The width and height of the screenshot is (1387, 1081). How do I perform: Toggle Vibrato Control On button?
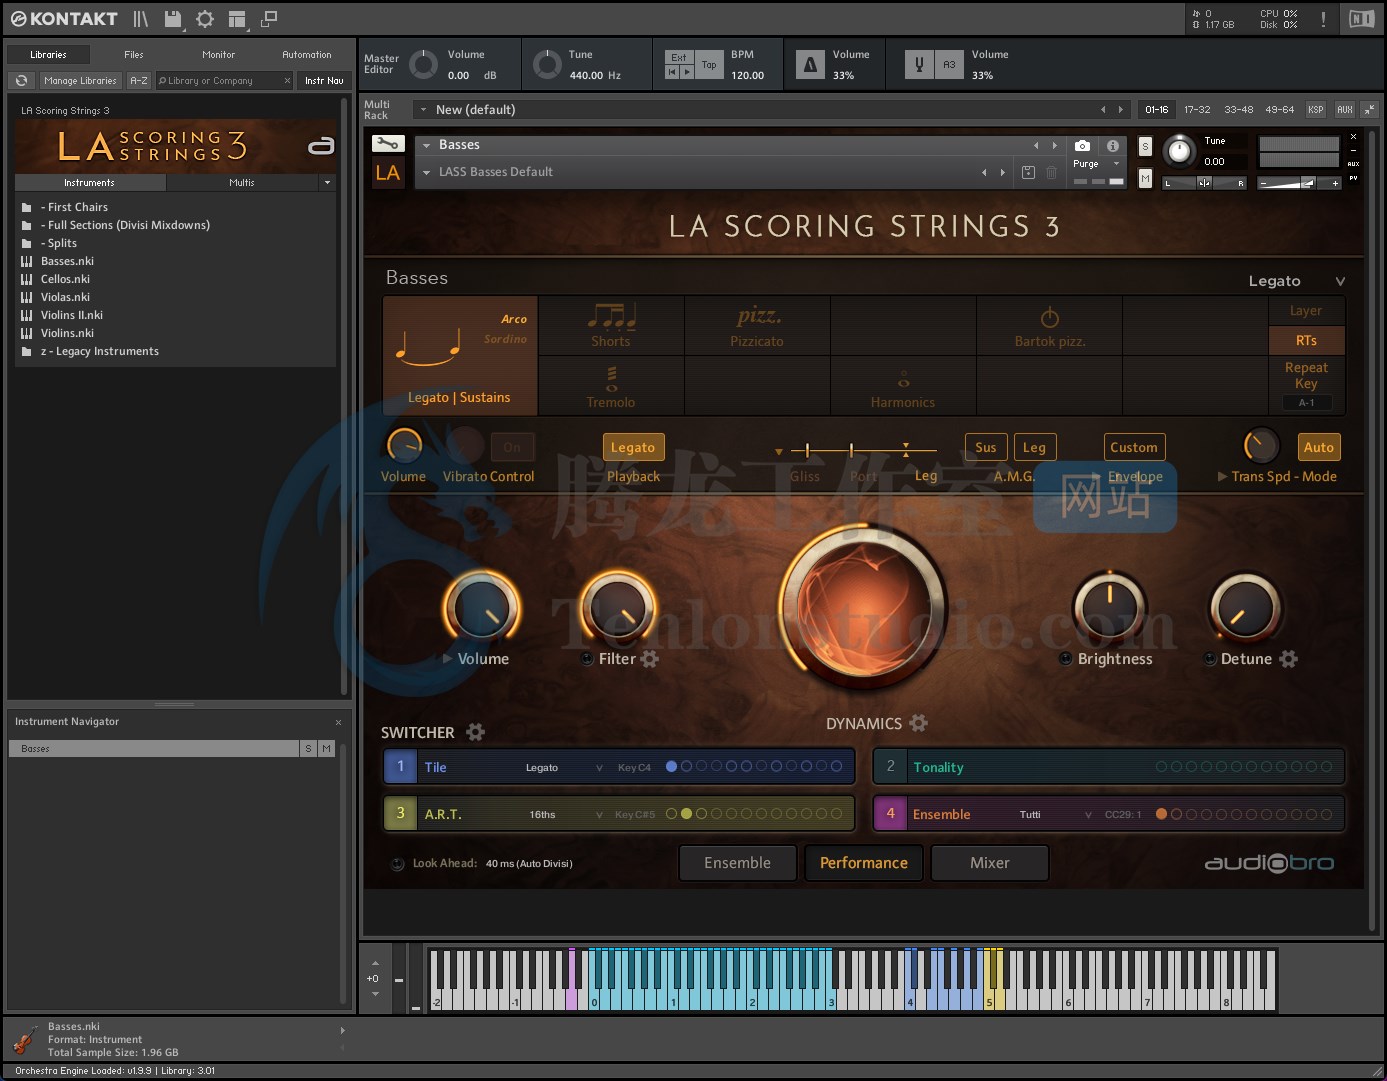click(512, 447)
